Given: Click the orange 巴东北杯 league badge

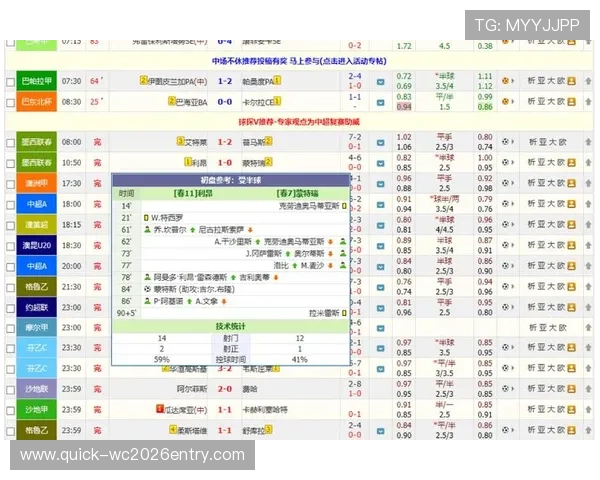Looking at the screenshot, I should 36,101.
